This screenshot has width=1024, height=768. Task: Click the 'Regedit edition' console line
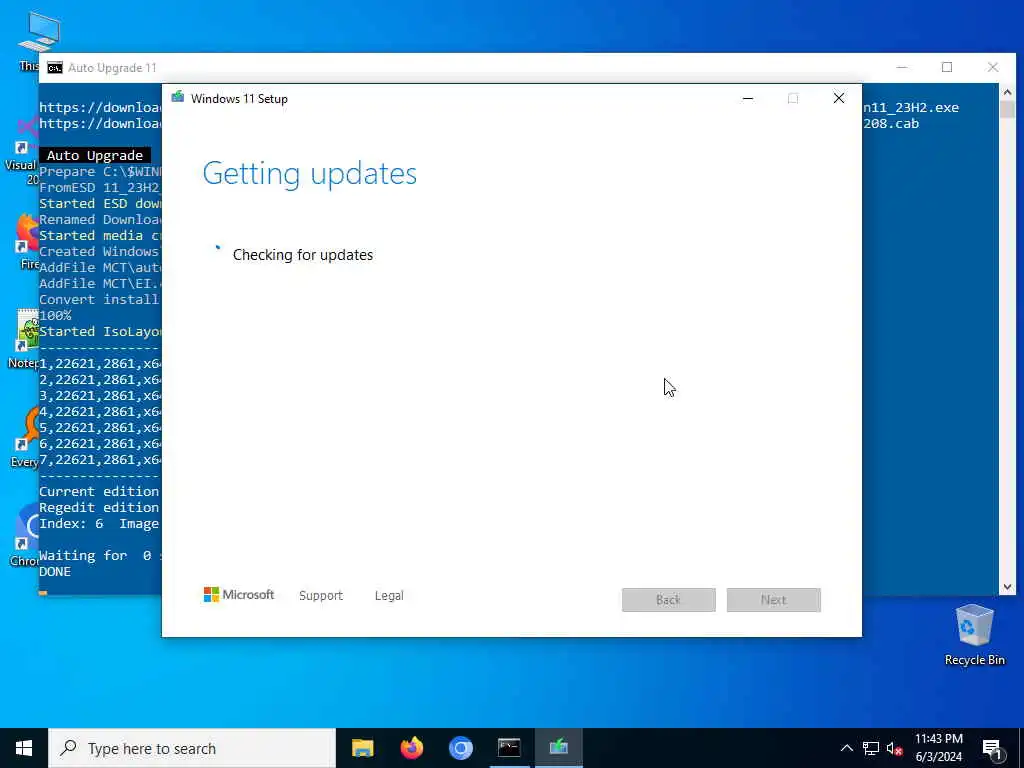99,507
